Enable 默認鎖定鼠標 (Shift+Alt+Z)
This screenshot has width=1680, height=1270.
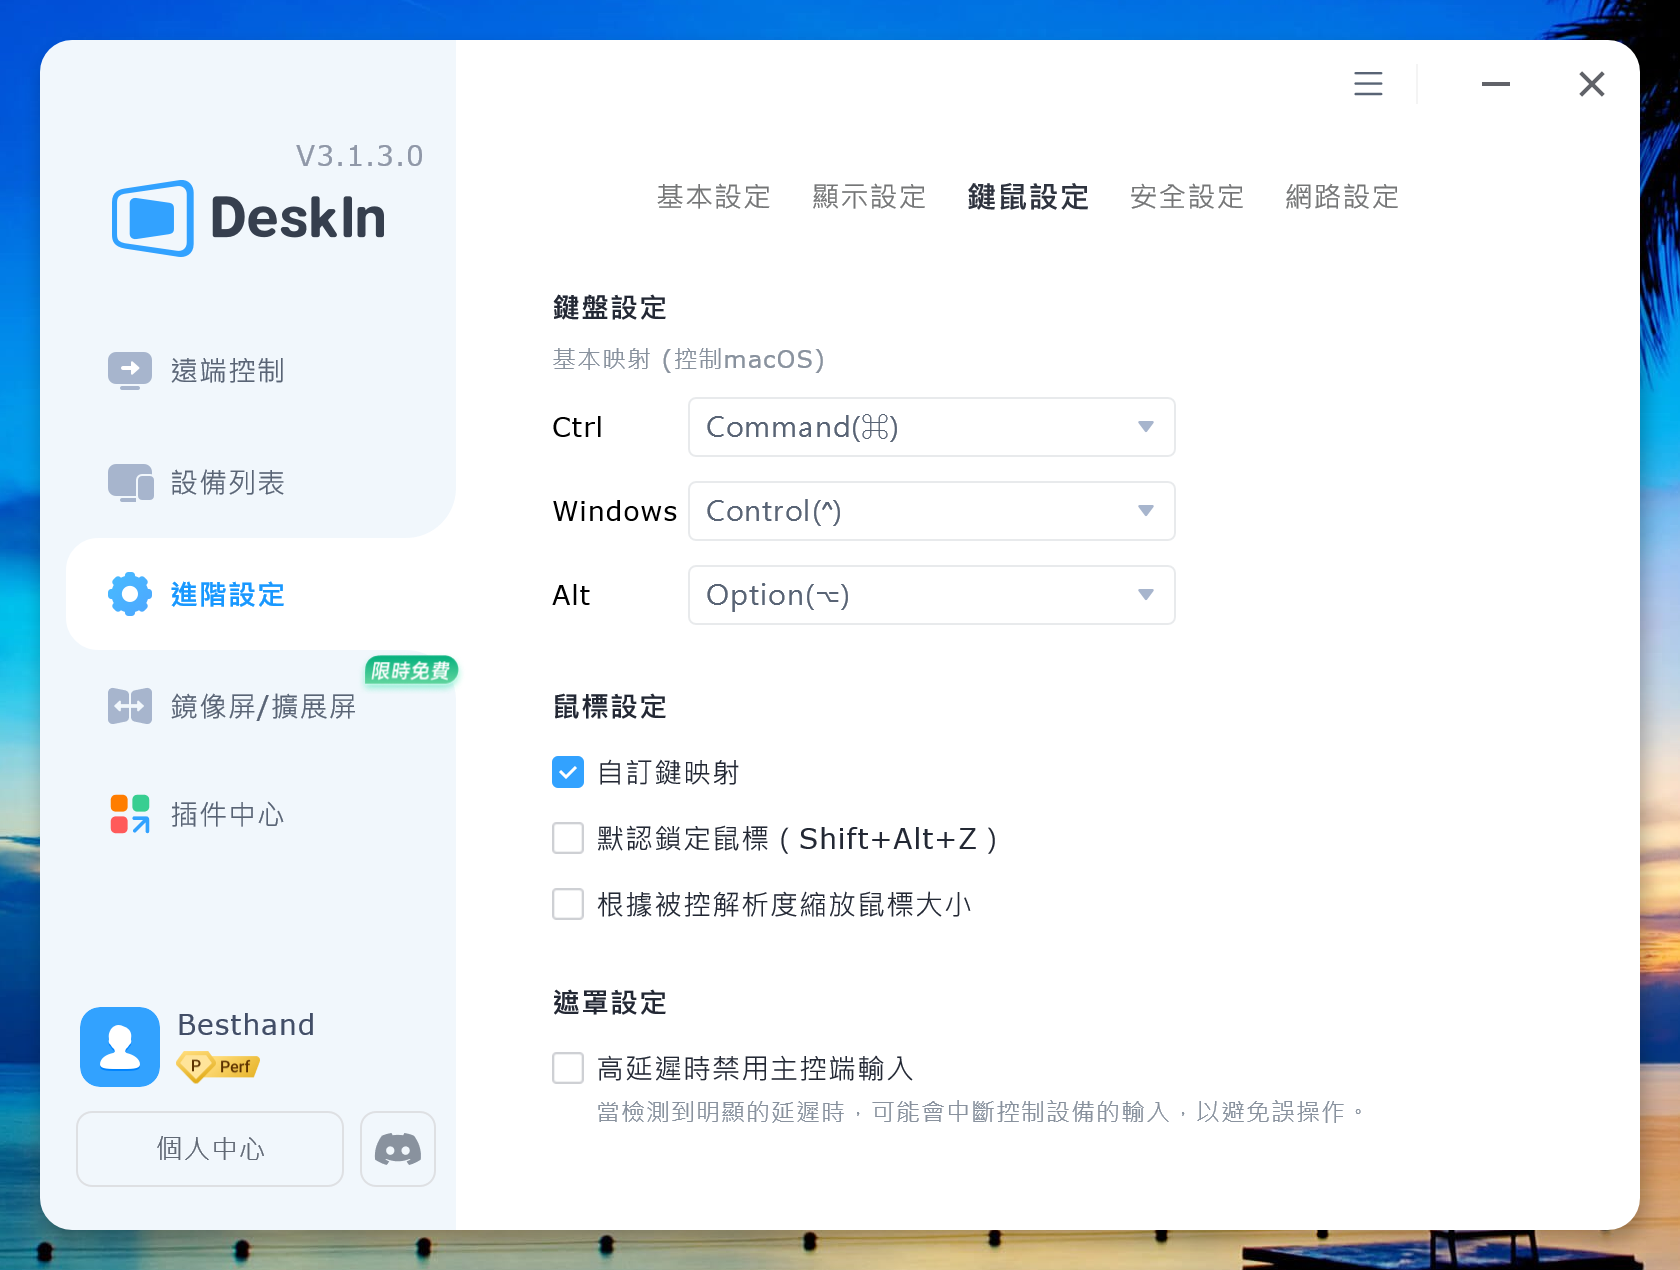coord(567,838)
